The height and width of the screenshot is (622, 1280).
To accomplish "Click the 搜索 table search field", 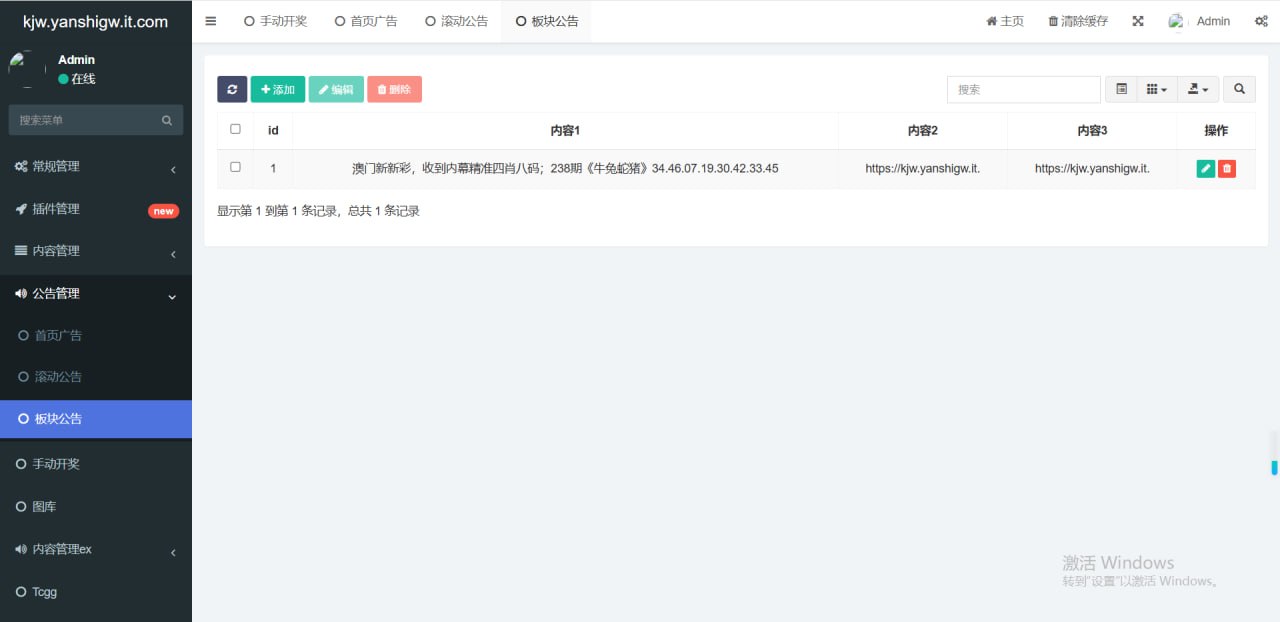I will point(1023,89).
